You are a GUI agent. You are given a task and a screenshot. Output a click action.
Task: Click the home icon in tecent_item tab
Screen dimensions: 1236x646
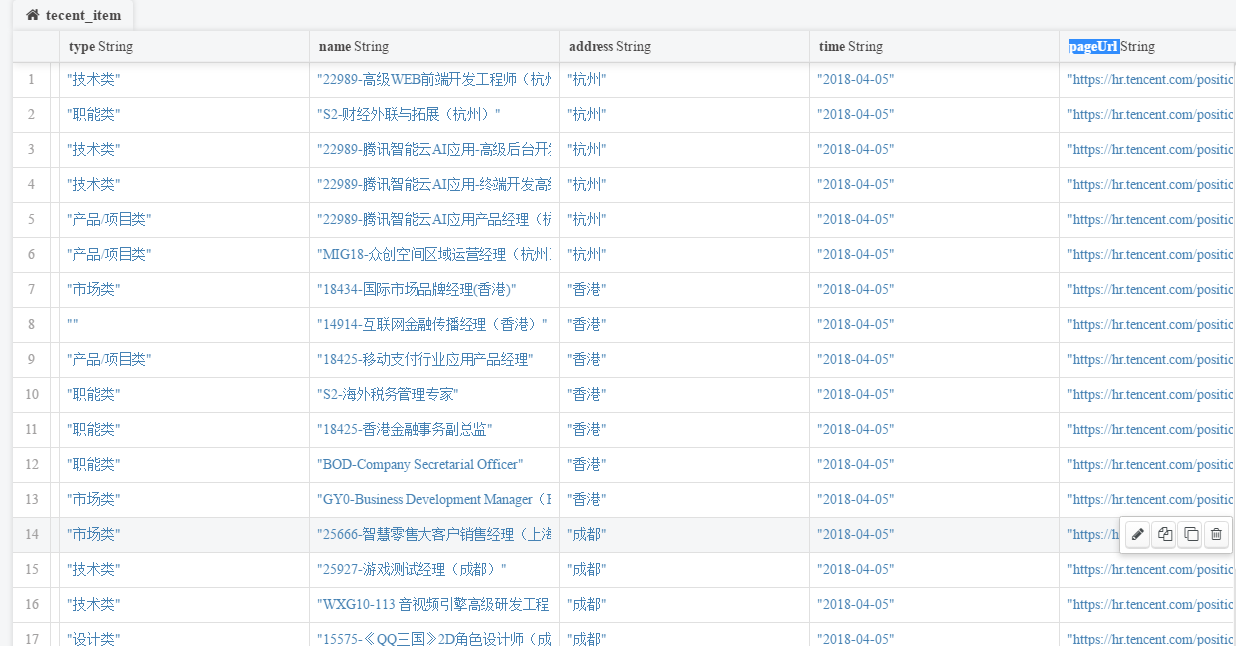pyautogui.click(x=33, y=15)
